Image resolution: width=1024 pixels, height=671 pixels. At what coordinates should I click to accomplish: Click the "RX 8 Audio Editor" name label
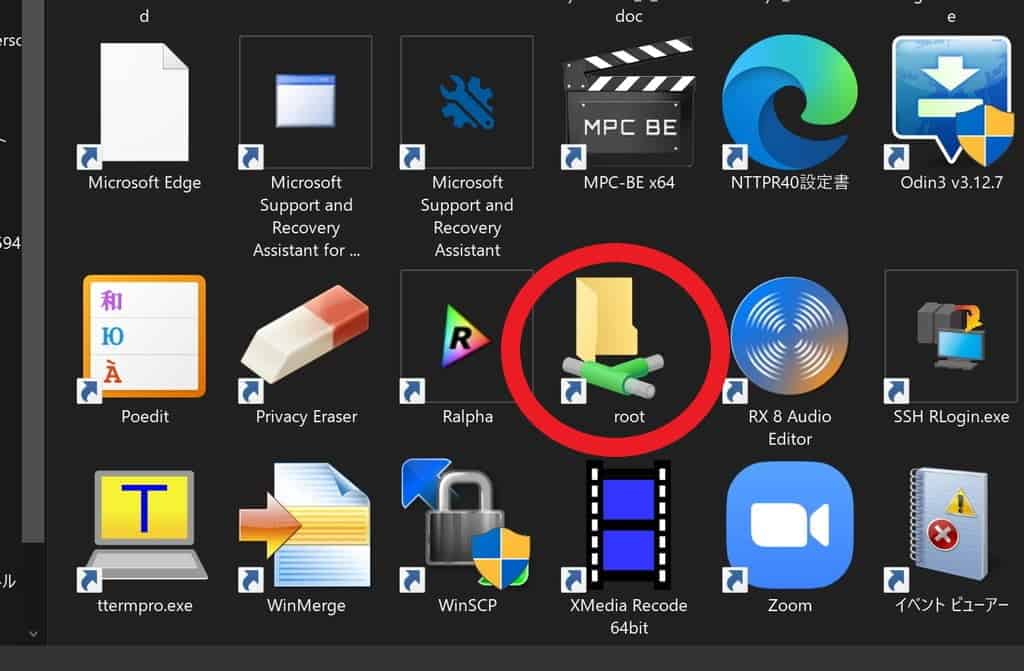(790, 428)
